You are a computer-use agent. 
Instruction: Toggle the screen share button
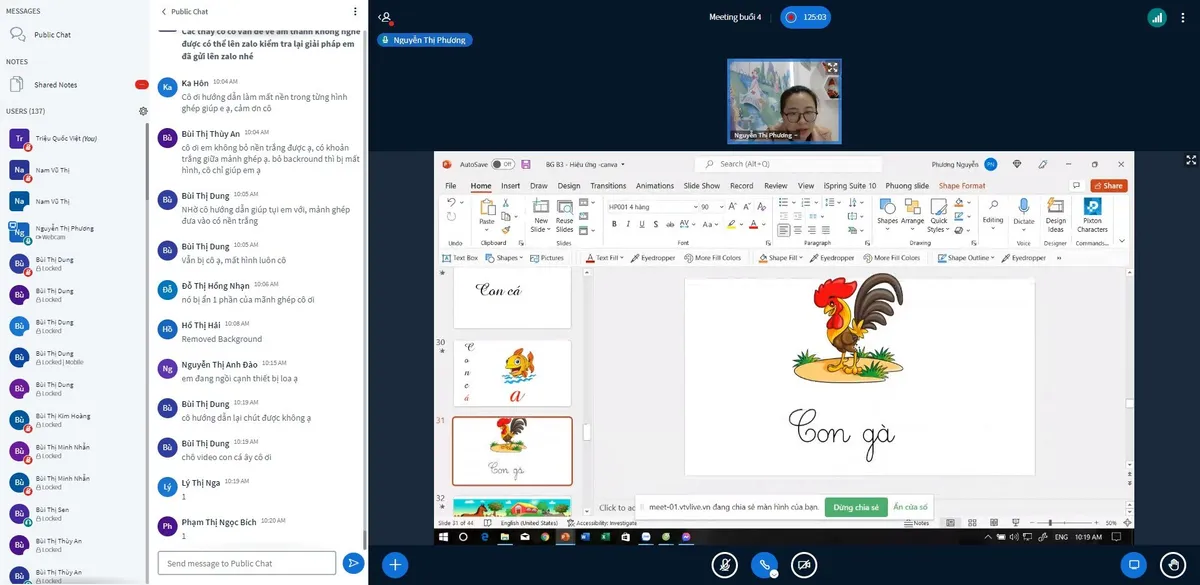tap(1134, 565)
